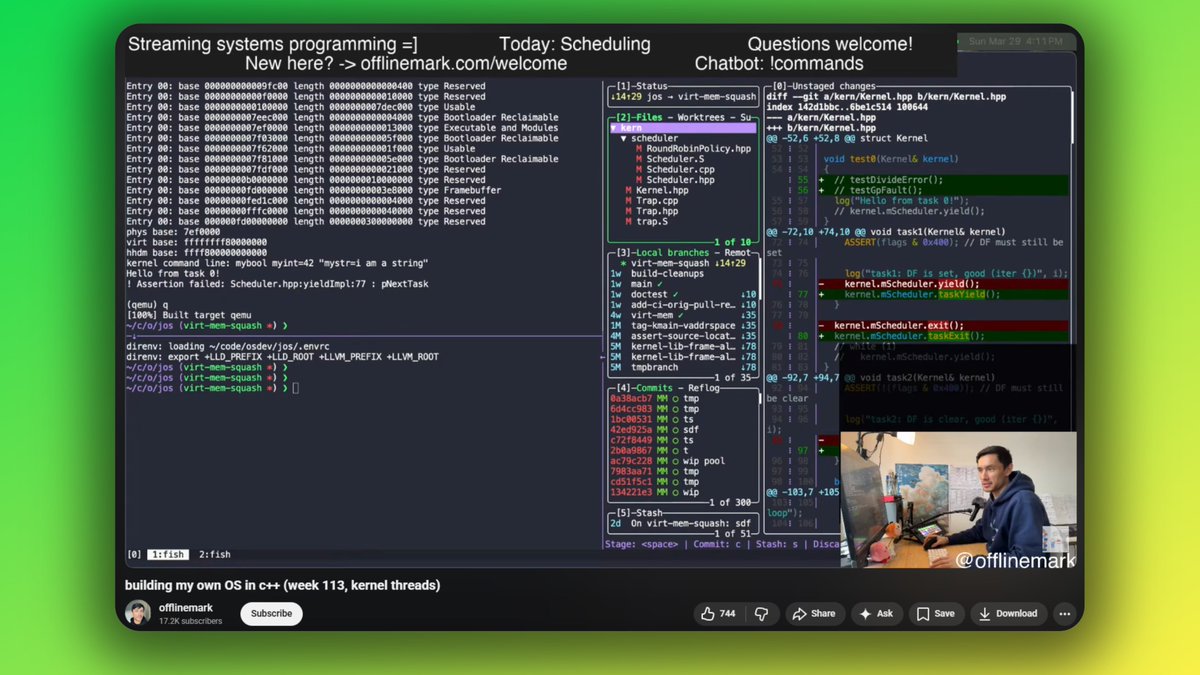Screen dimensions: 1200x675
Task: Select commit c72f8449 ts
Action: coord(683,441)
